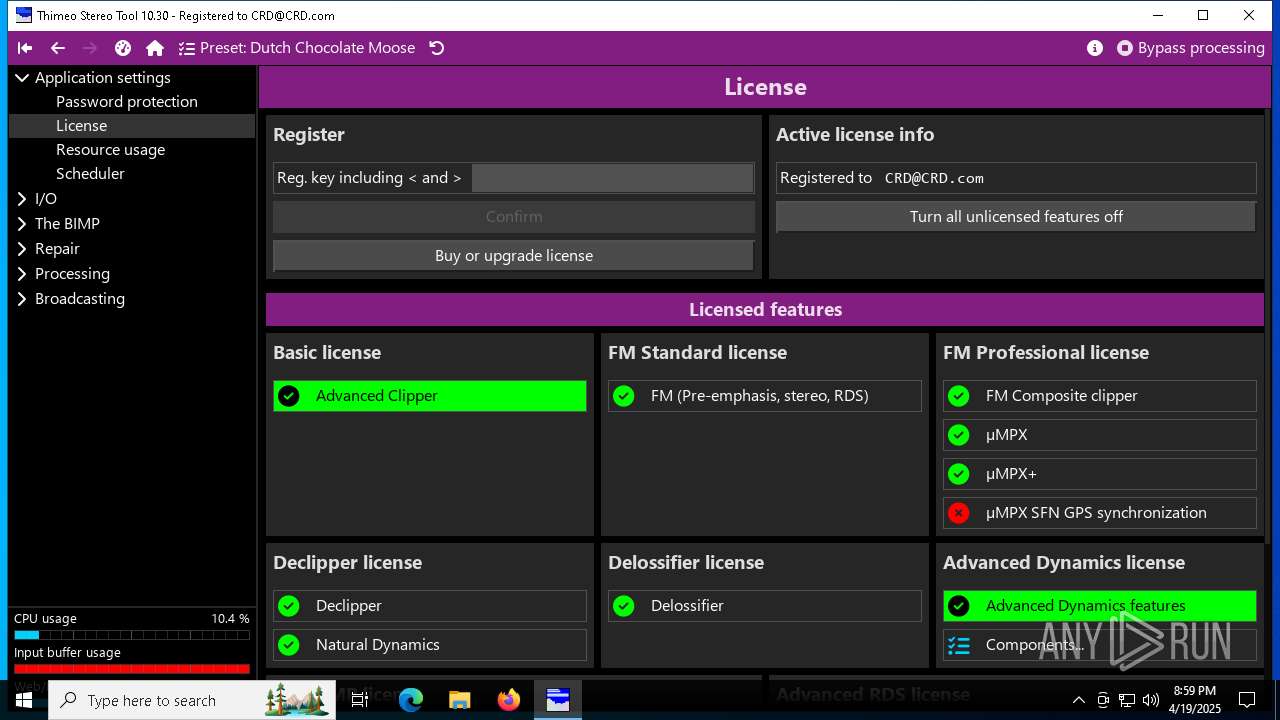The image size is (1280, 720).
Task: Toggle Advanced Clipper feature
Action: click(430, 396)
